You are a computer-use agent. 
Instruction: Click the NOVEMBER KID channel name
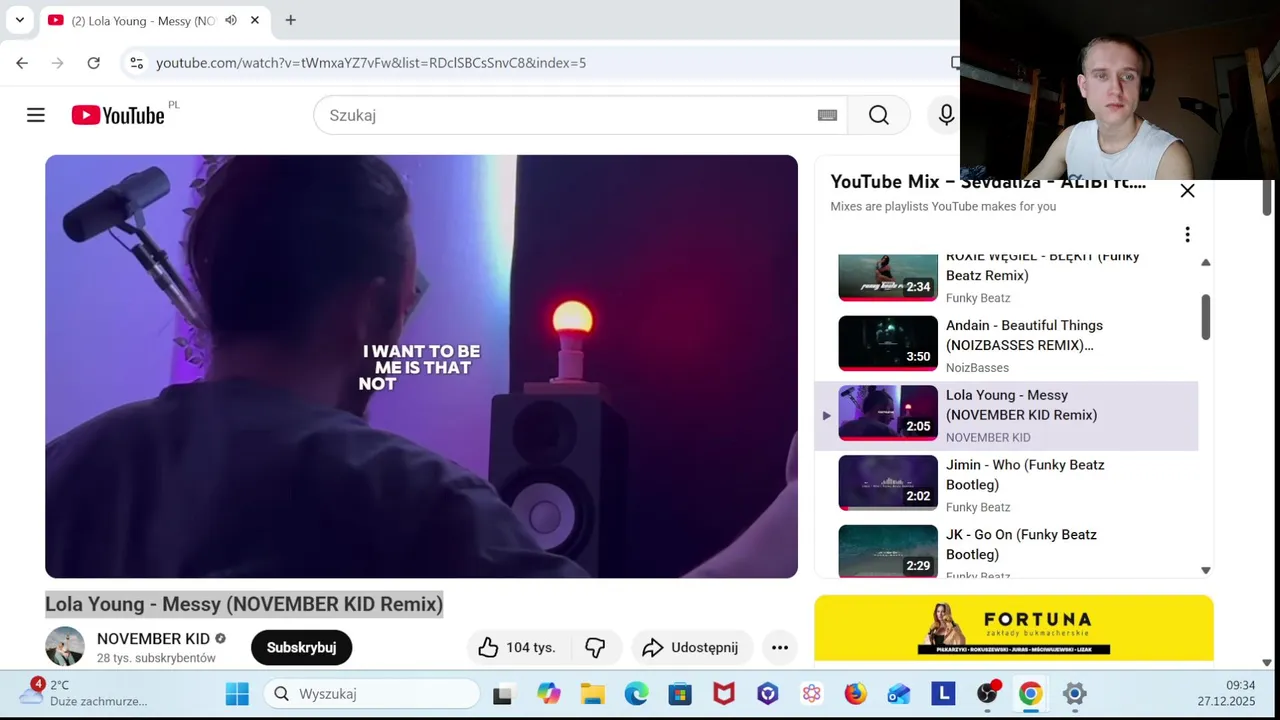153,639
